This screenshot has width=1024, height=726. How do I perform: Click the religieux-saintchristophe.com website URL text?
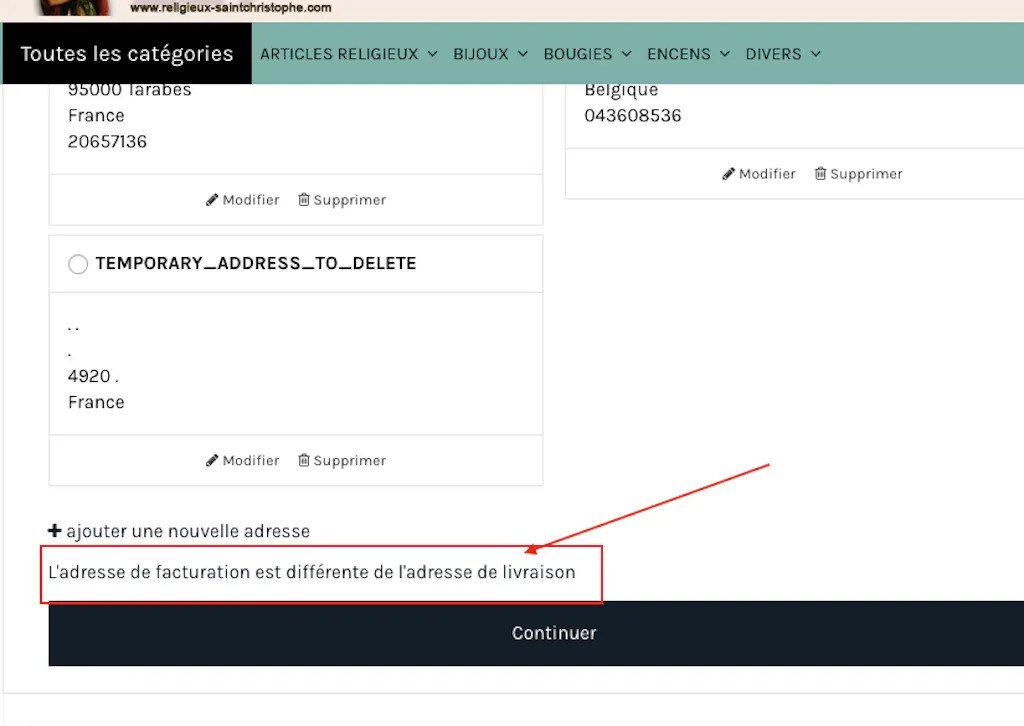tap(231, 8)
